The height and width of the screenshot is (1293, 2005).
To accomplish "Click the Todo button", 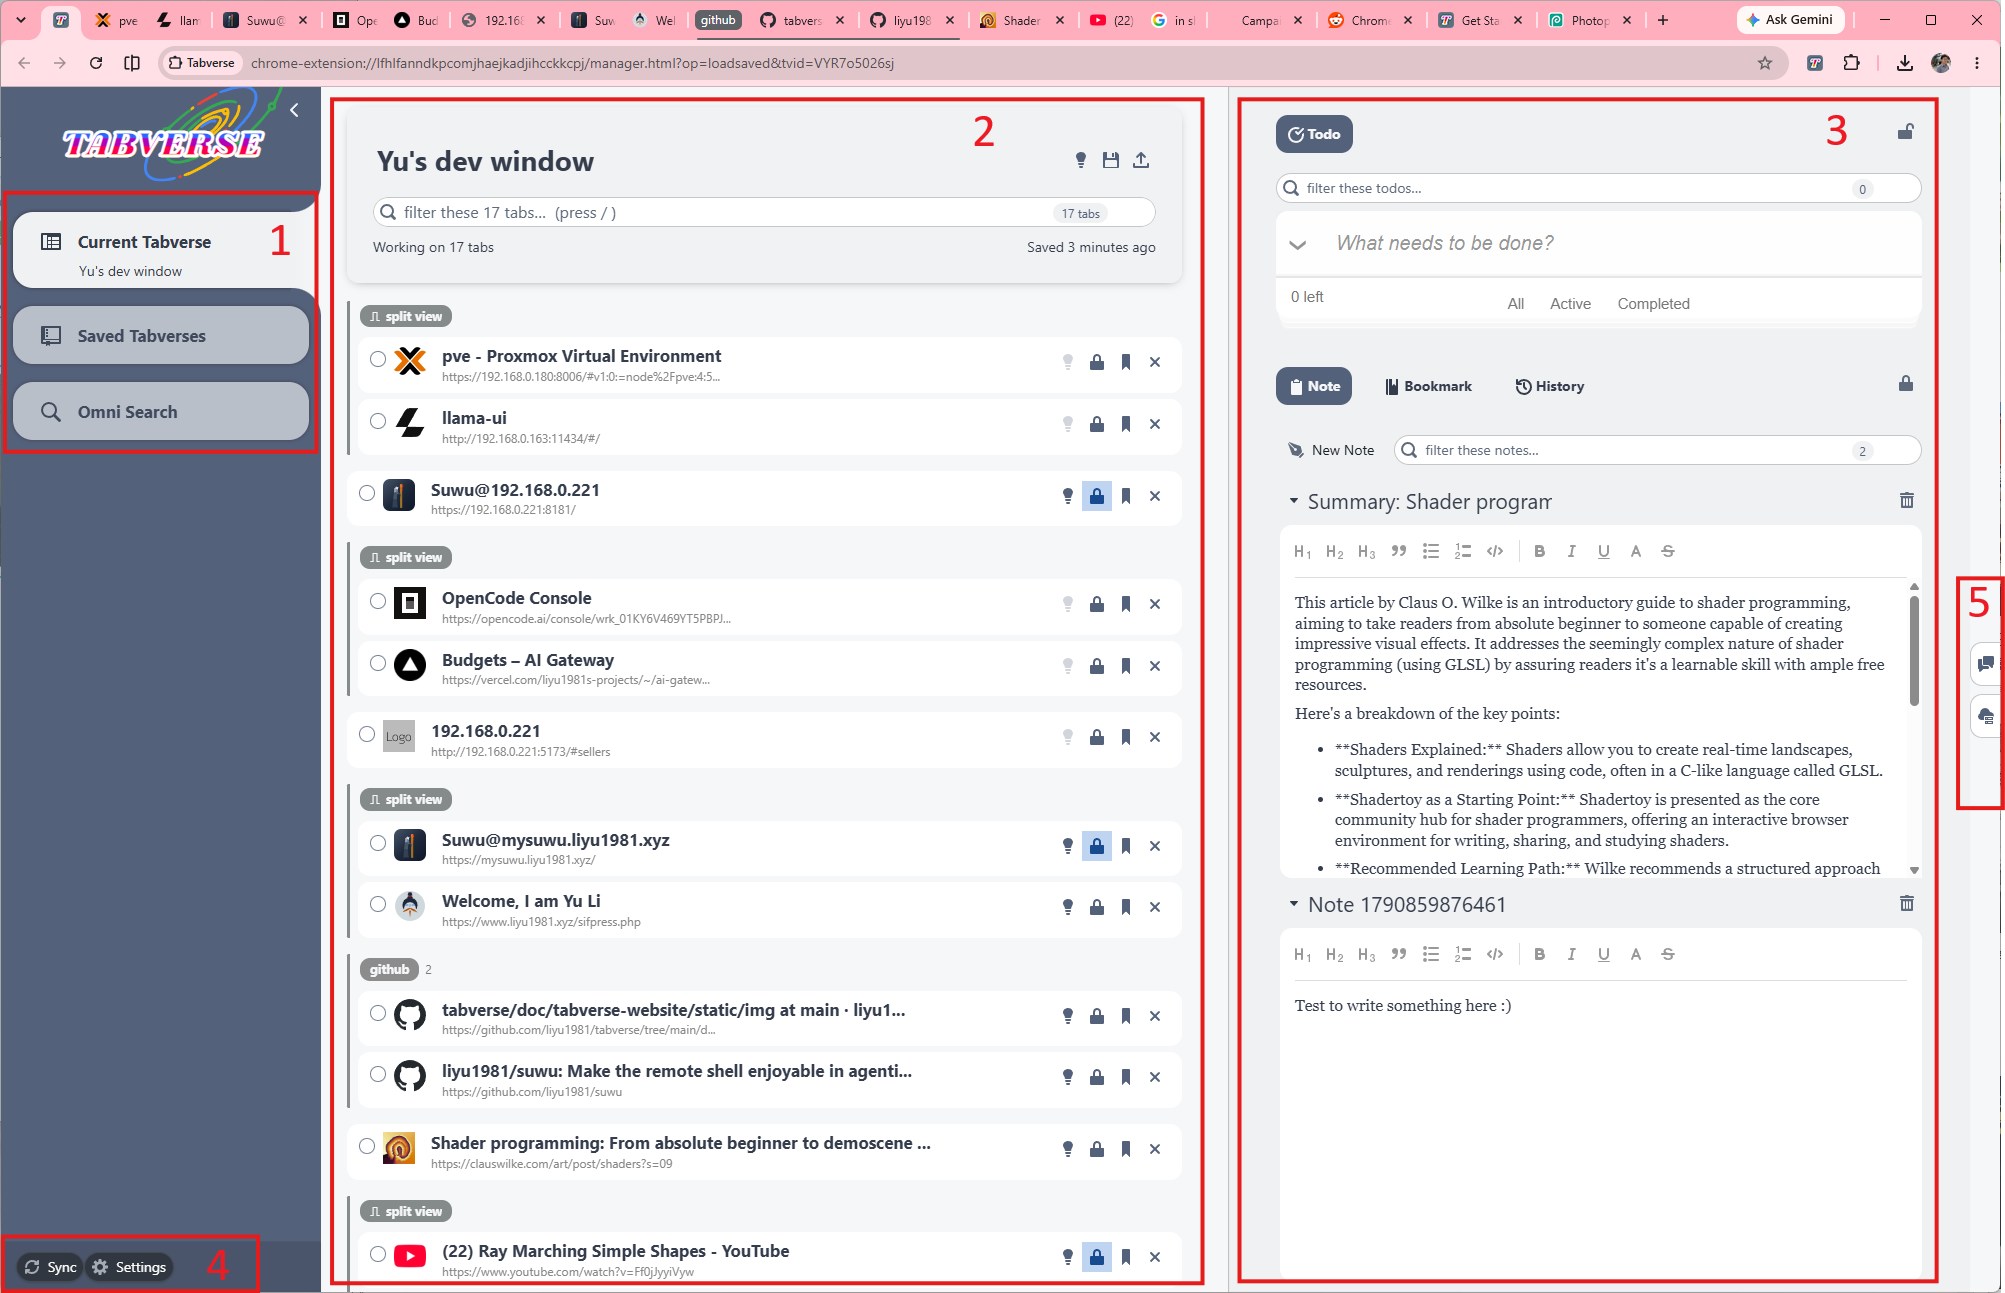I will pyautogui.click(x=1314, y=134).
